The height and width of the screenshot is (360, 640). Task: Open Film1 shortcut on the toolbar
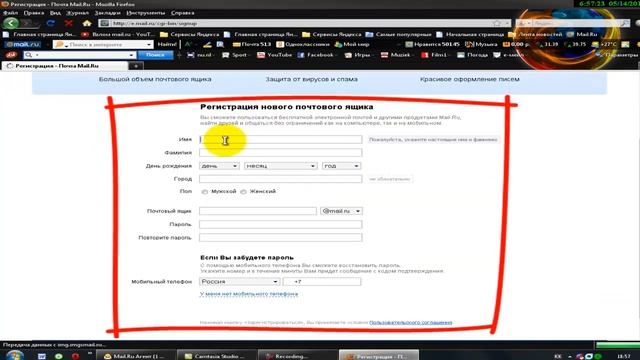(435, 55)
